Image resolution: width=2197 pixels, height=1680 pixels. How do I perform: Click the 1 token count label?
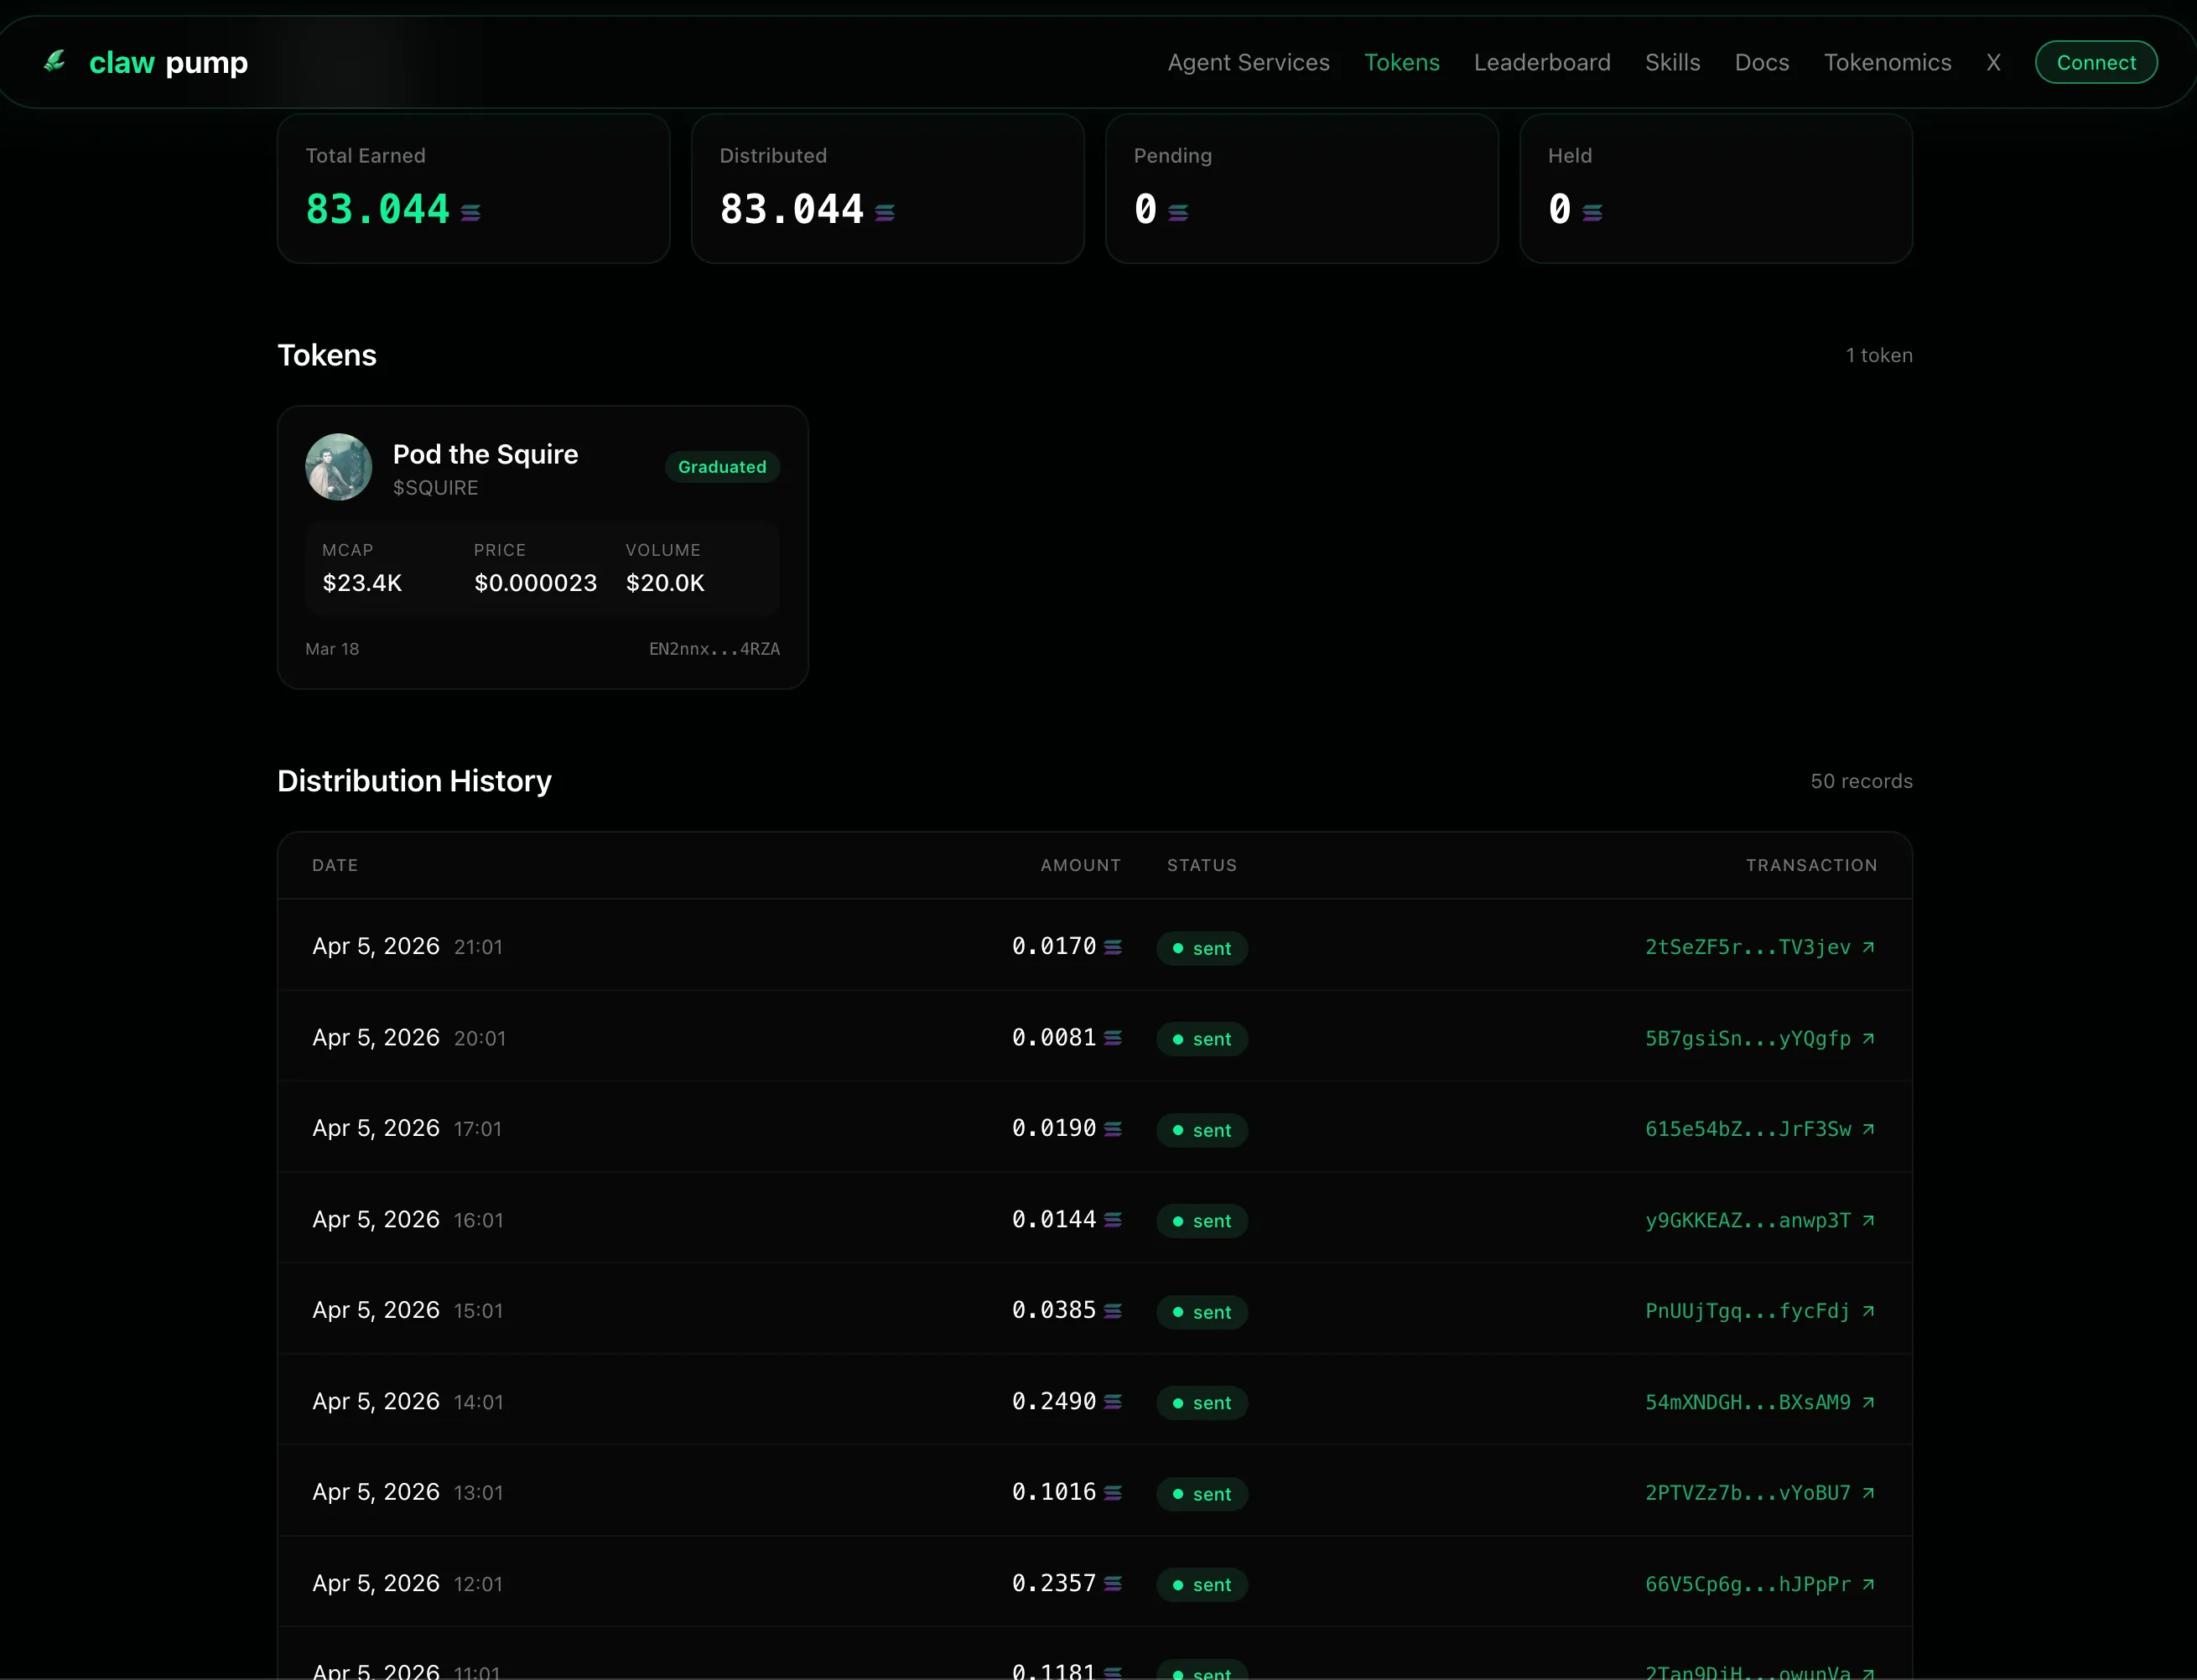(x=1879, y=355)
